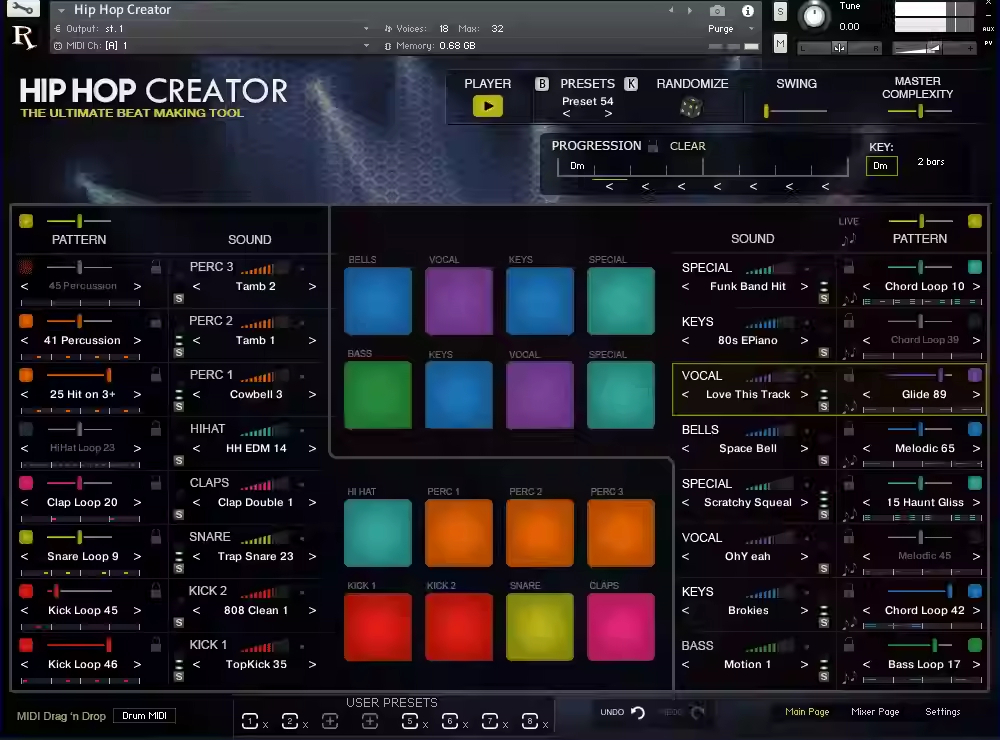Trigger the green BASS pad
This screenshot has height=740, width=1000.
coord(378,394)
